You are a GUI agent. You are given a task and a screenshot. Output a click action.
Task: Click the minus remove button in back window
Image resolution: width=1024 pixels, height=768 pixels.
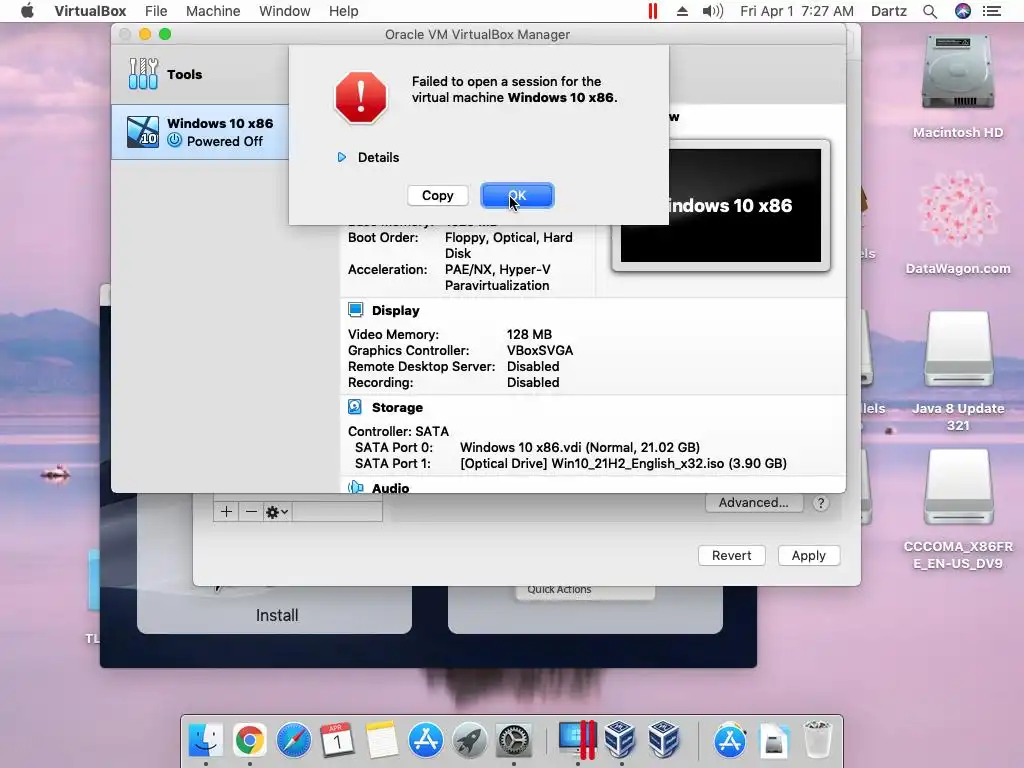pyautogui.click(x=251, y=512)
